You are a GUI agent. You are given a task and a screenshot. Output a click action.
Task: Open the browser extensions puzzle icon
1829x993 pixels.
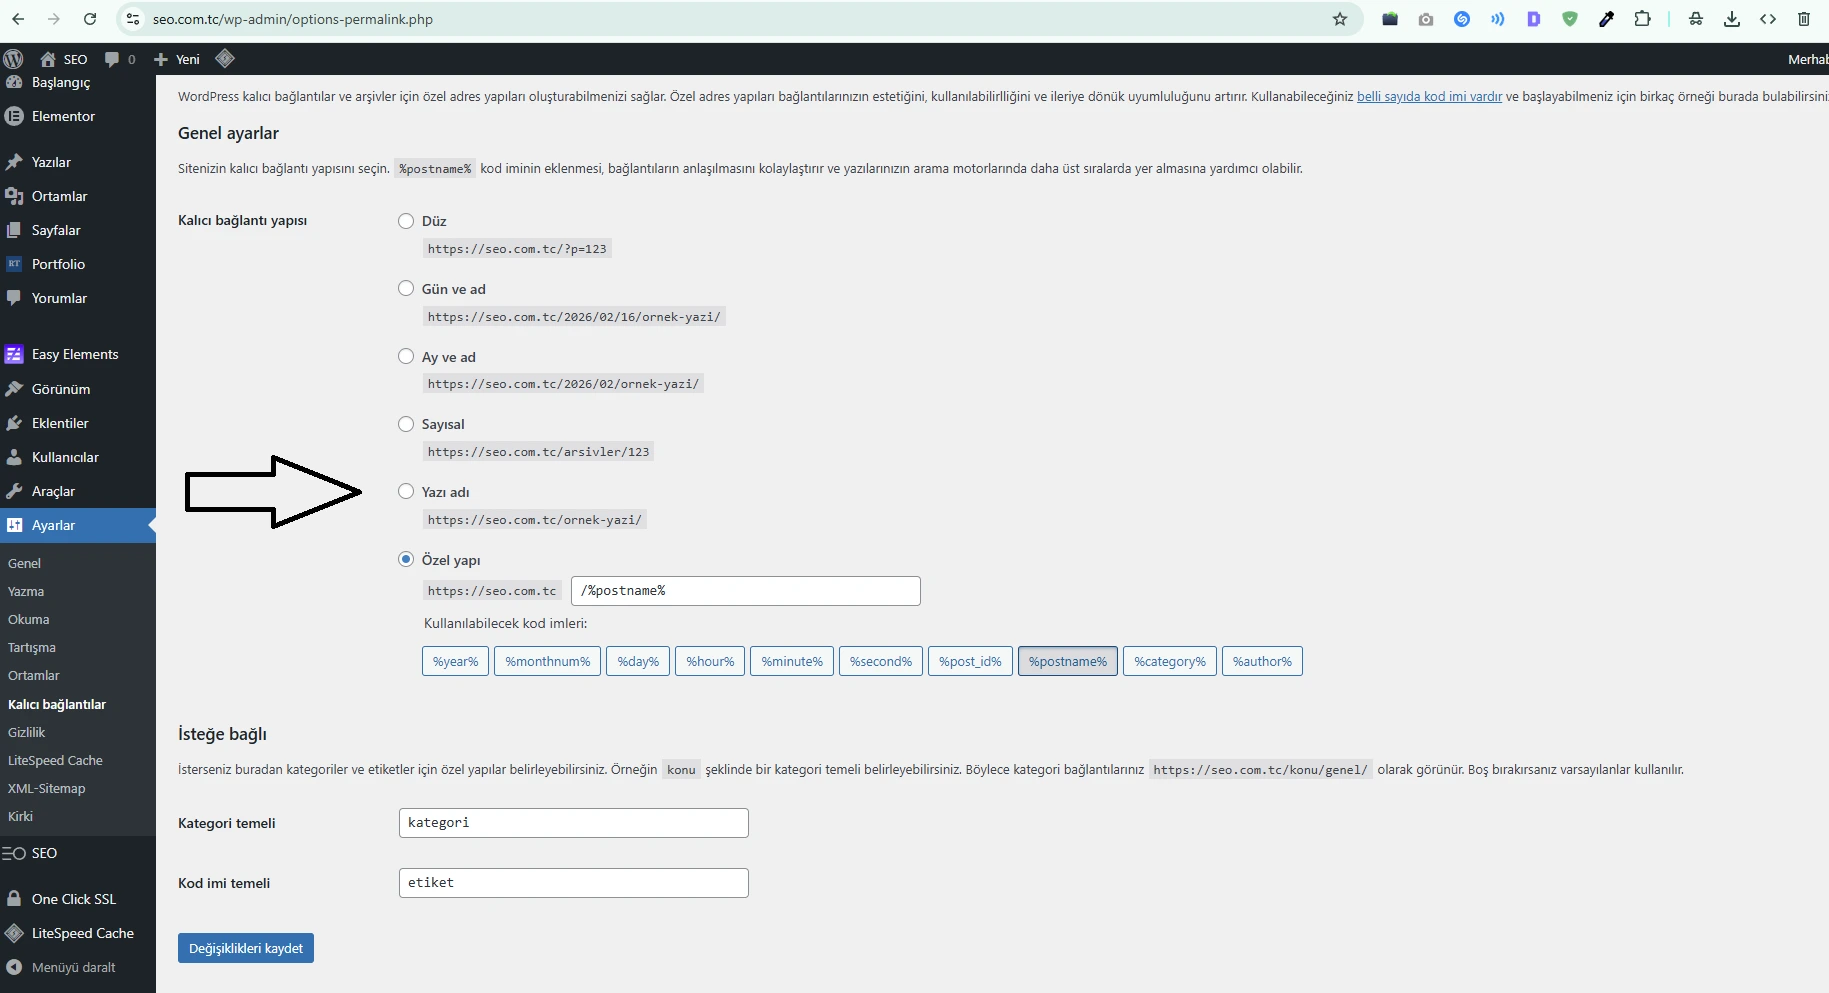(x=1643, y=19)
